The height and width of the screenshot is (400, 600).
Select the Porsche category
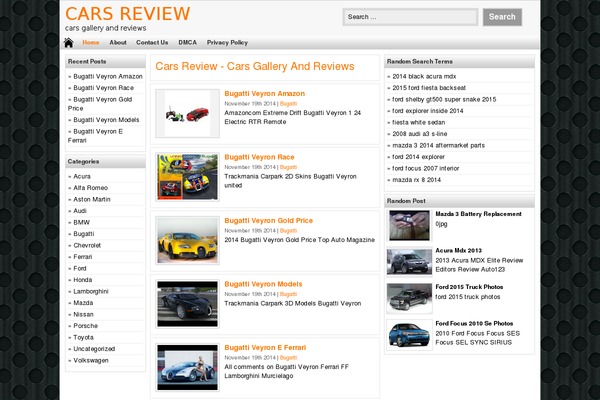pyautogui.click(x=85, y=326)
